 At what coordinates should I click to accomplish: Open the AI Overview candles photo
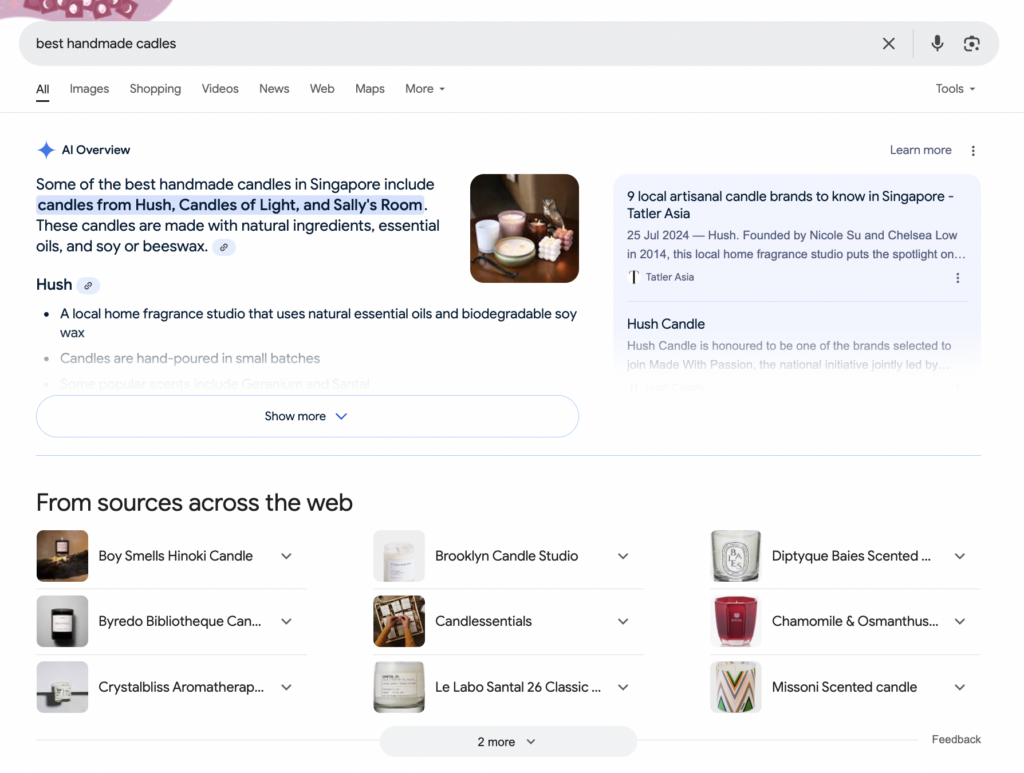(524, 229)
